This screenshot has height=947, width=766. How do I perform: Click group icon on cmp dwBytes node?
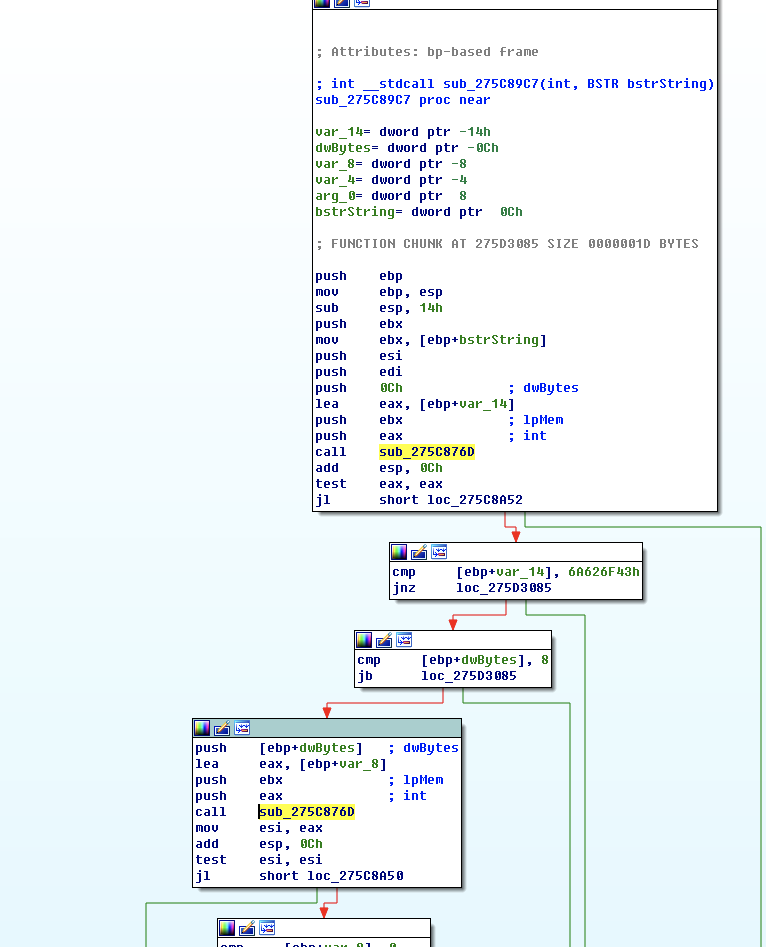click(403, 640)
